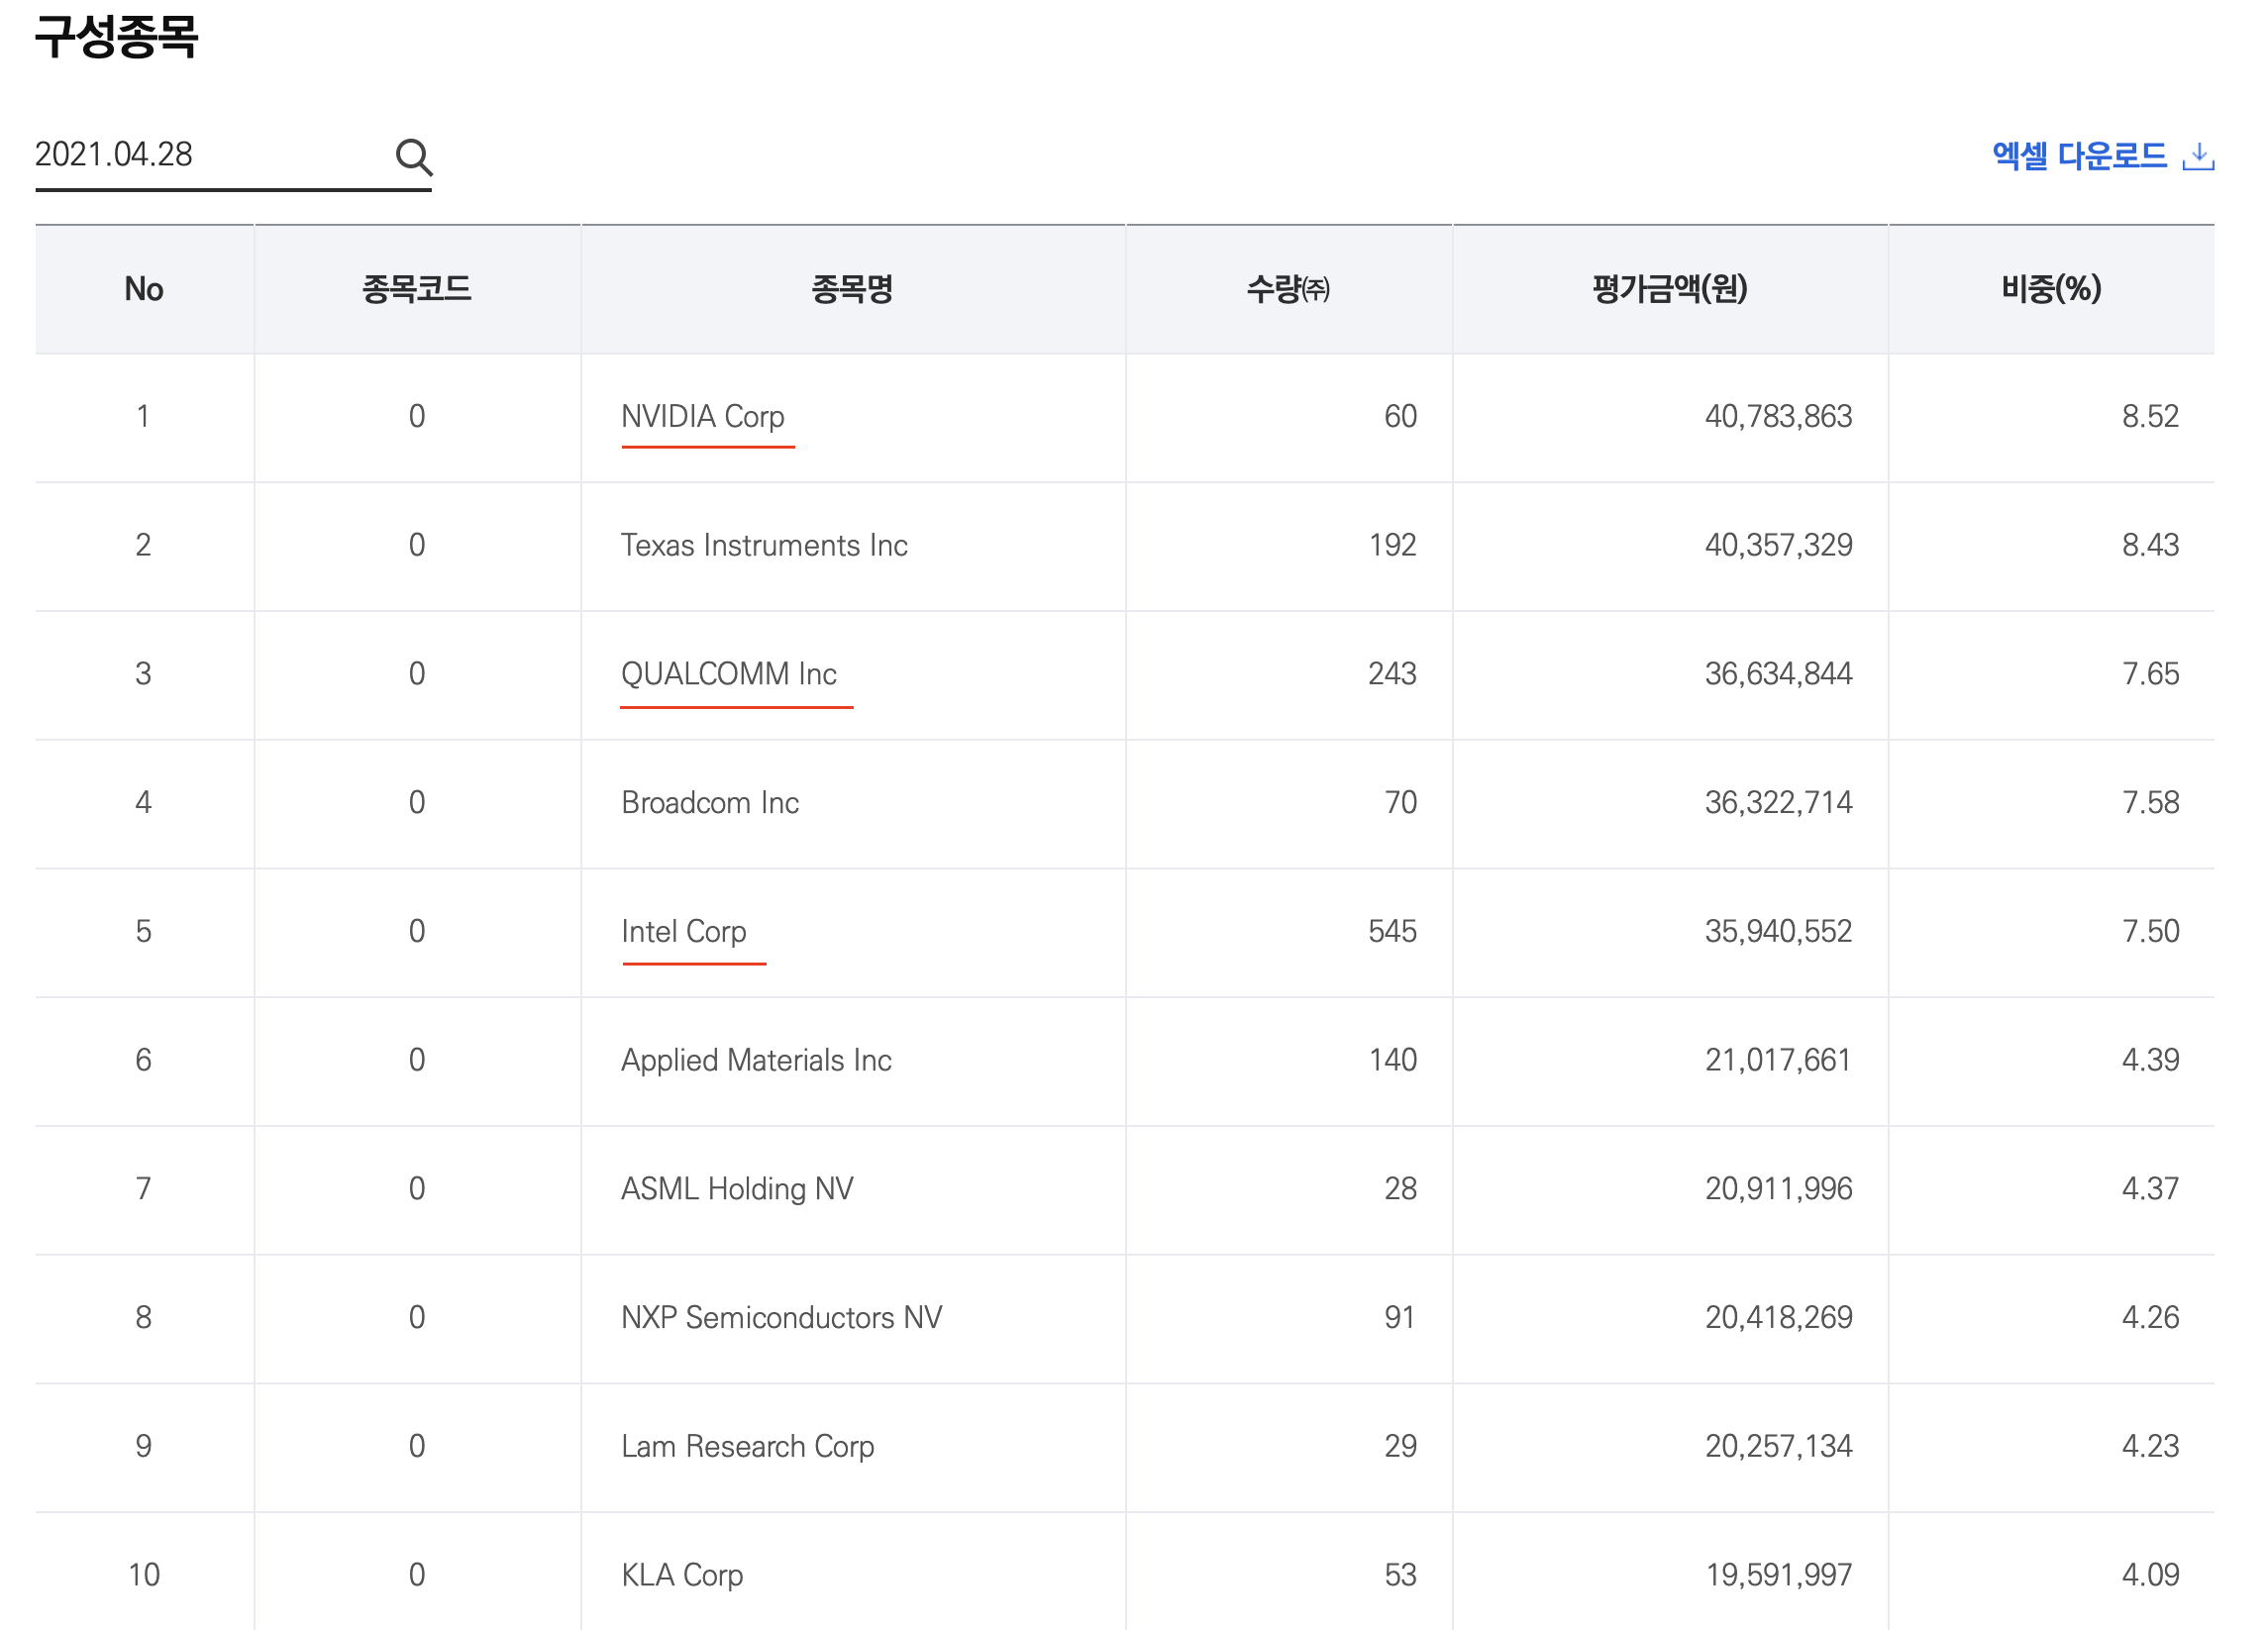Viewport: 2268px width, 1630px height.
Task: Click the ASML Holding NV entry
Action: (737, 1189)
